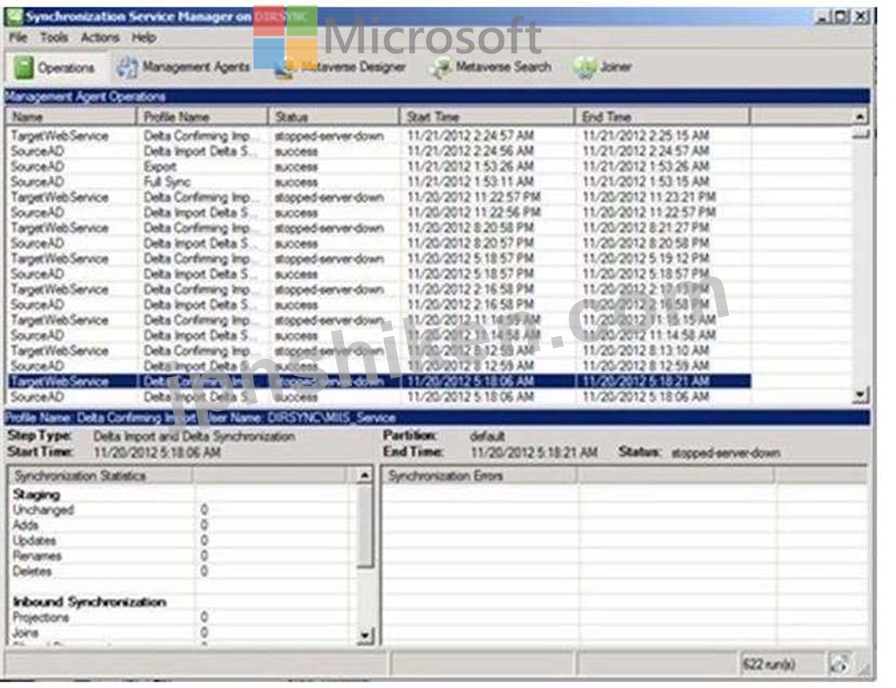Open the Tools menu
896x688 pixels.
pos(54,38)
